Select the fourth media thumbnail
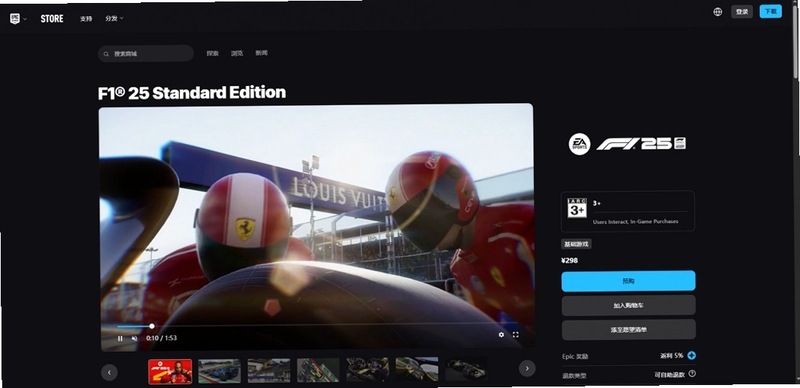 [318, 370]
